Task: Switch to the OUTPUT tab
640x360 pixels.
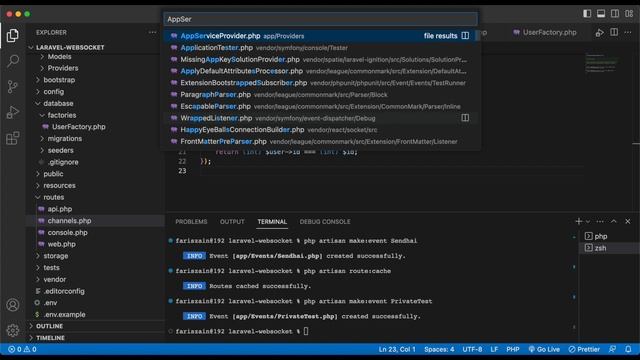Action: coord(232,222)
